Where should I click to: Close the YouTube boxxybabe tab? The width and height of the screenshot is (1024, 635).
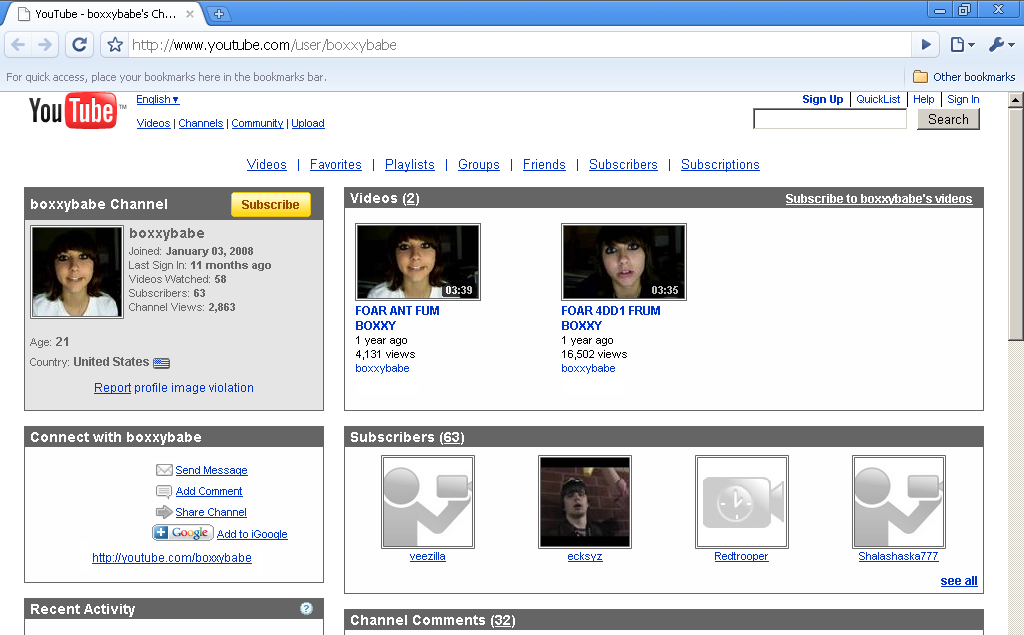(x=189, y=14)
